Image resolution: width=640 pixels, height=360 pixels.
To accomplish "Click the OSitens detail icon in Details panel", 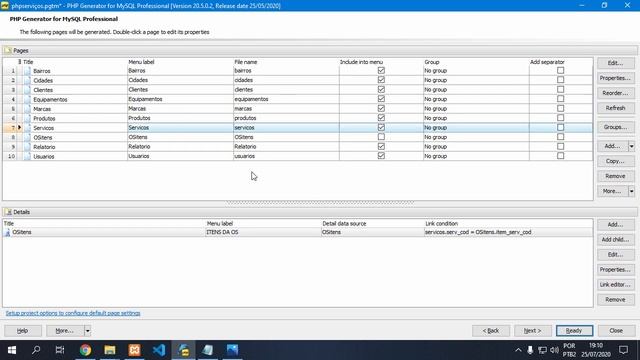I will click(x=7, y=232).
